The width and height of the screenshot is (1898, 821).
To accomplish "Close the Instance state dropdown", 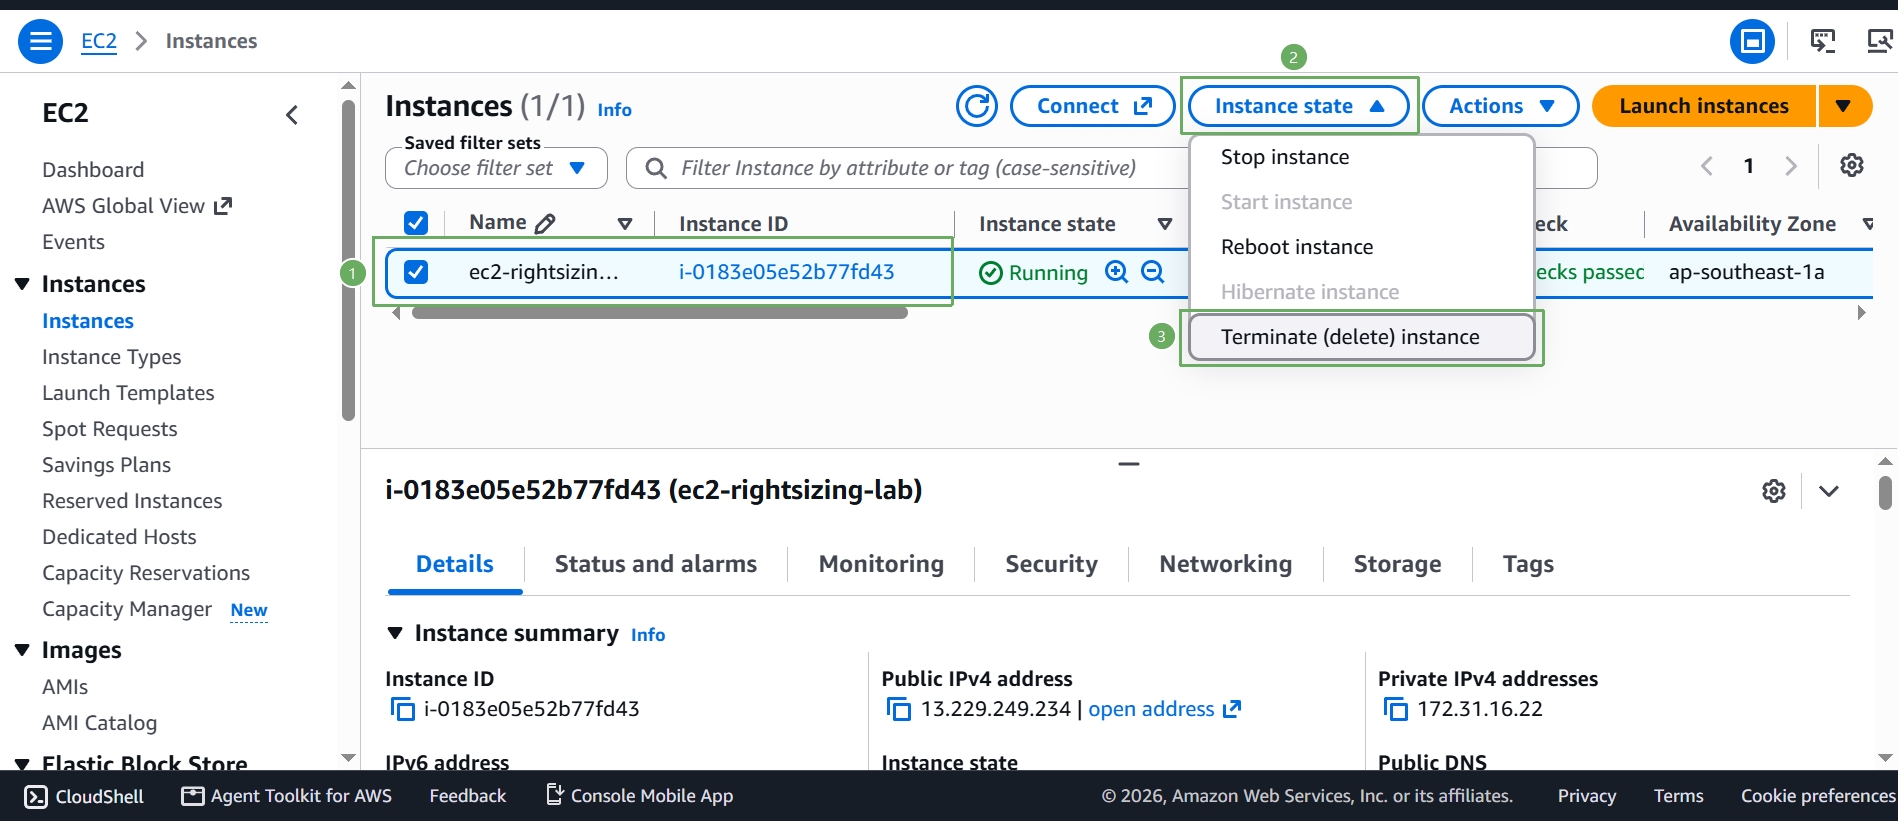I will [1298, 106].
